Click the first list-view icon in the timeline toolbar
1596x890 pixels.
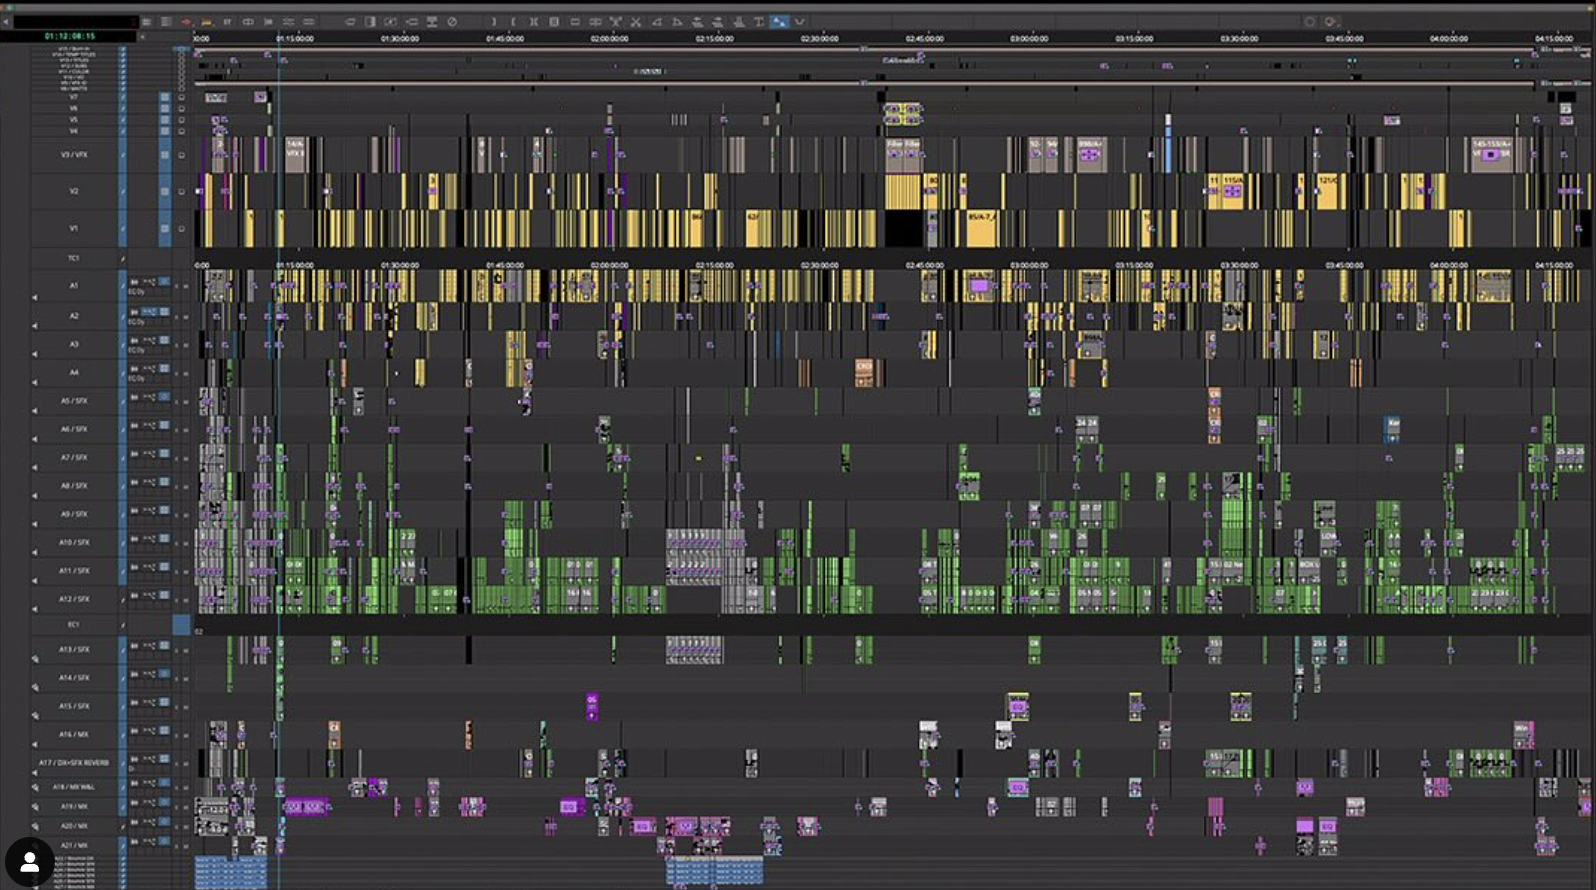click(146, 21)
